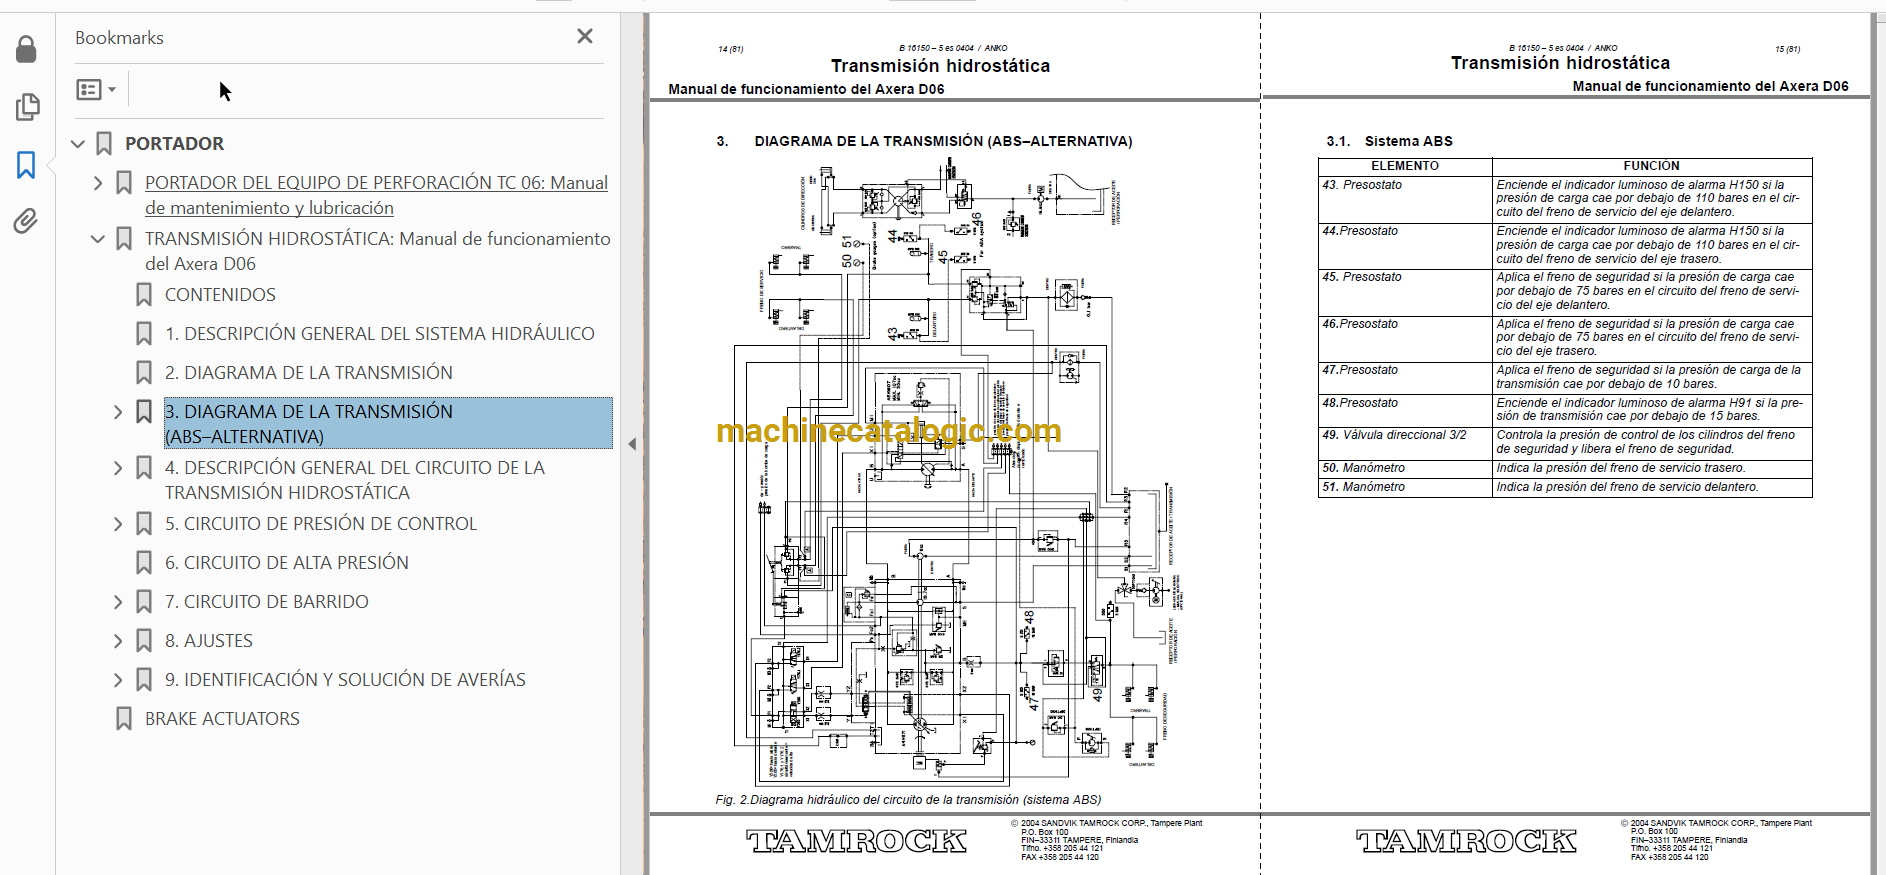The image size is (1886, 875).
Task: Click bookmark icon beside PORTADOR root
Action: pos(104,144)
